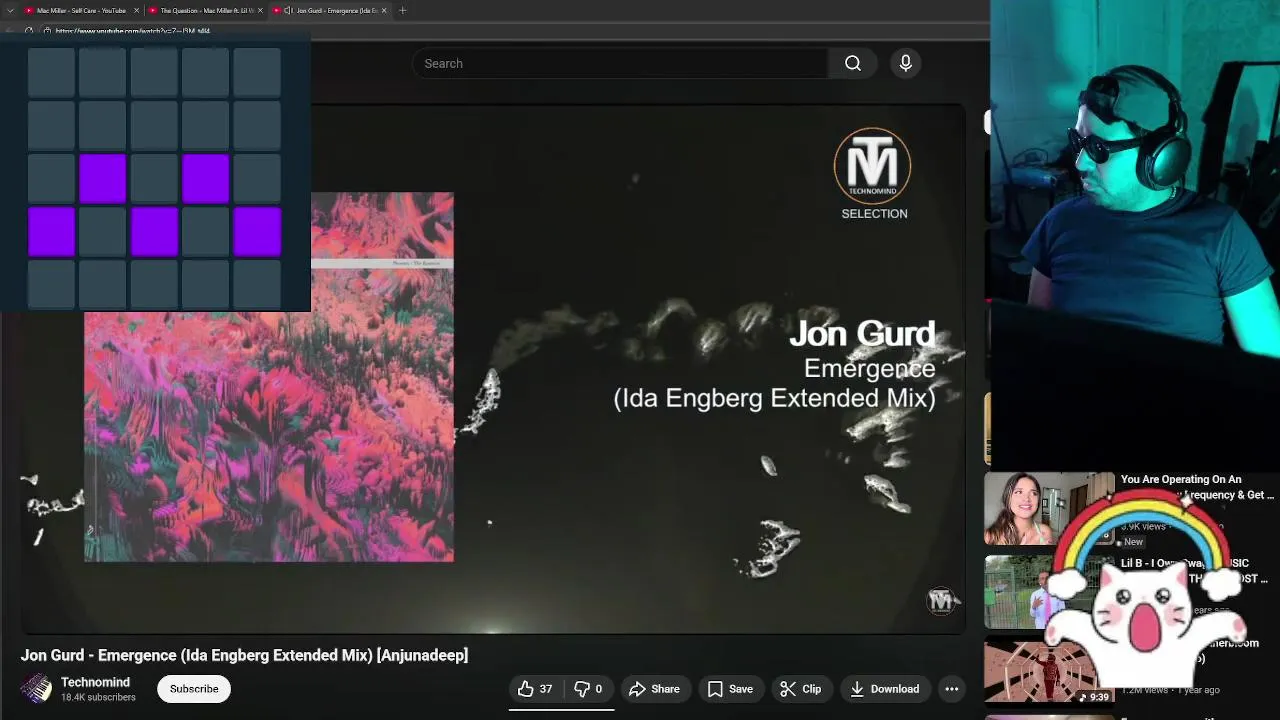The width and height of the screenshot is (1280, 720).
Task: Mute the audio icon on Jon Gurd tab
Action: [x=287, y=10]
